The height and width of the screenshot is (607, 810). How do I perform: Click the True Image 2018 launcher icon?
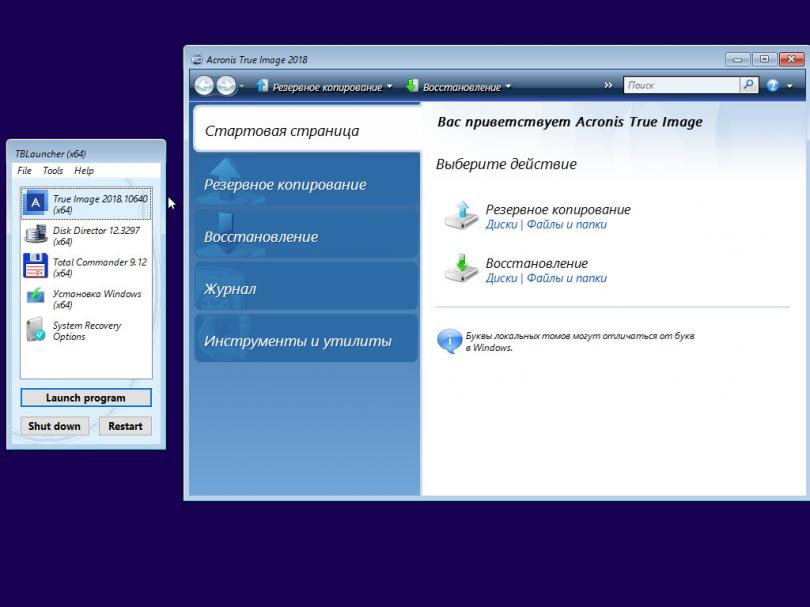(35, 203)
